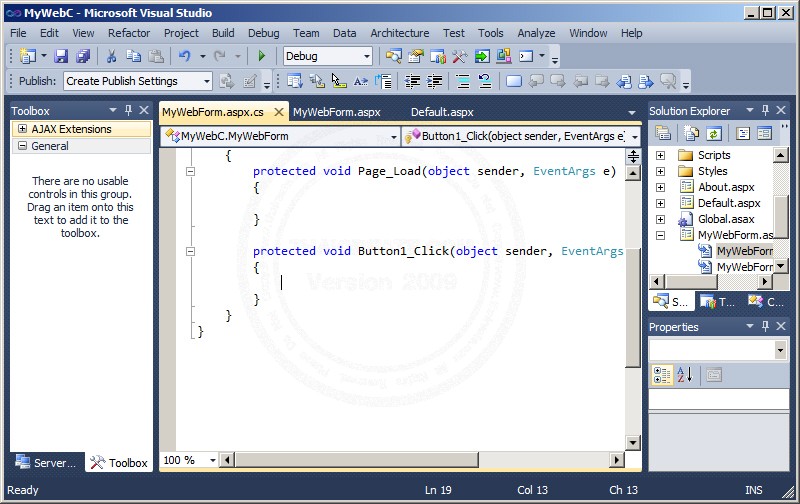Click Show All Files in Solution Explorer
Viewport: 800px width, 504px height.
(x=691, y=134)
